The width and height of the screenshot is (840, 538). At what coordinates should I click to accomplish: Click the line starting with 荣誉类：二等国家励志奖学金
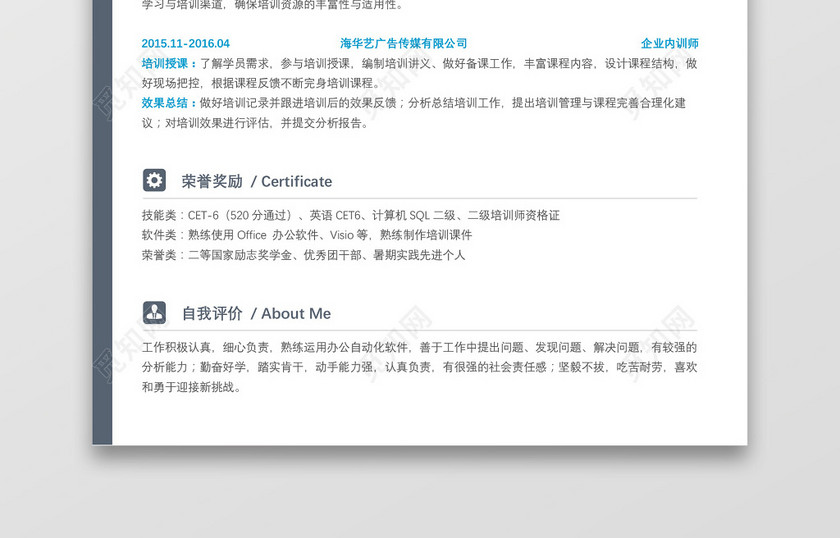303,255
